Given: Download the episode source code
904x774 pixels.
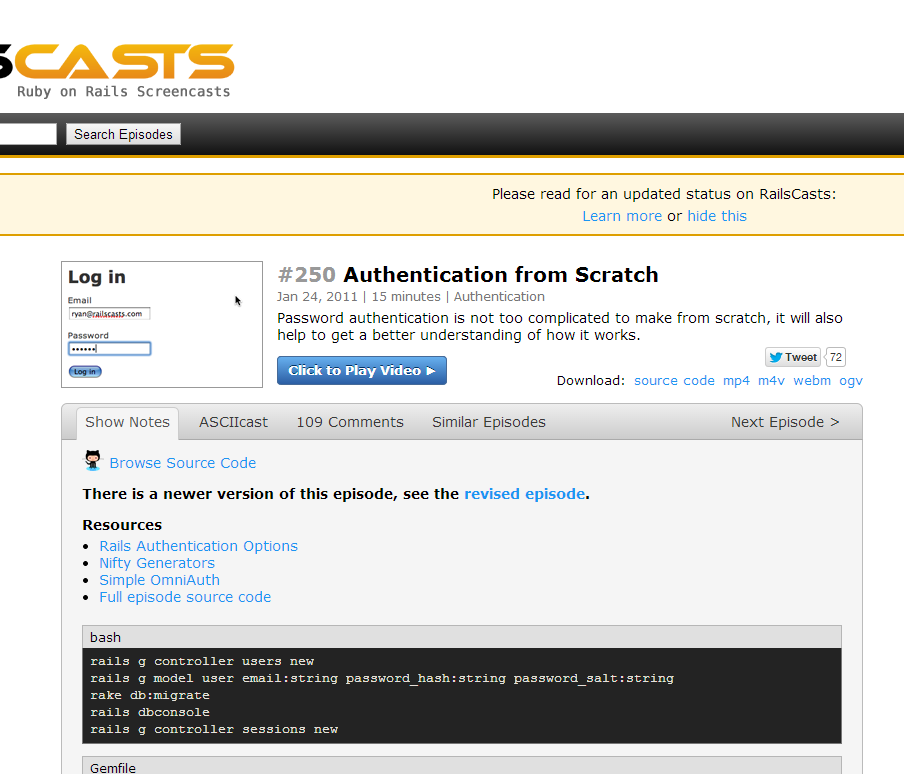Looking at the screenshot, I should point(674,381).
